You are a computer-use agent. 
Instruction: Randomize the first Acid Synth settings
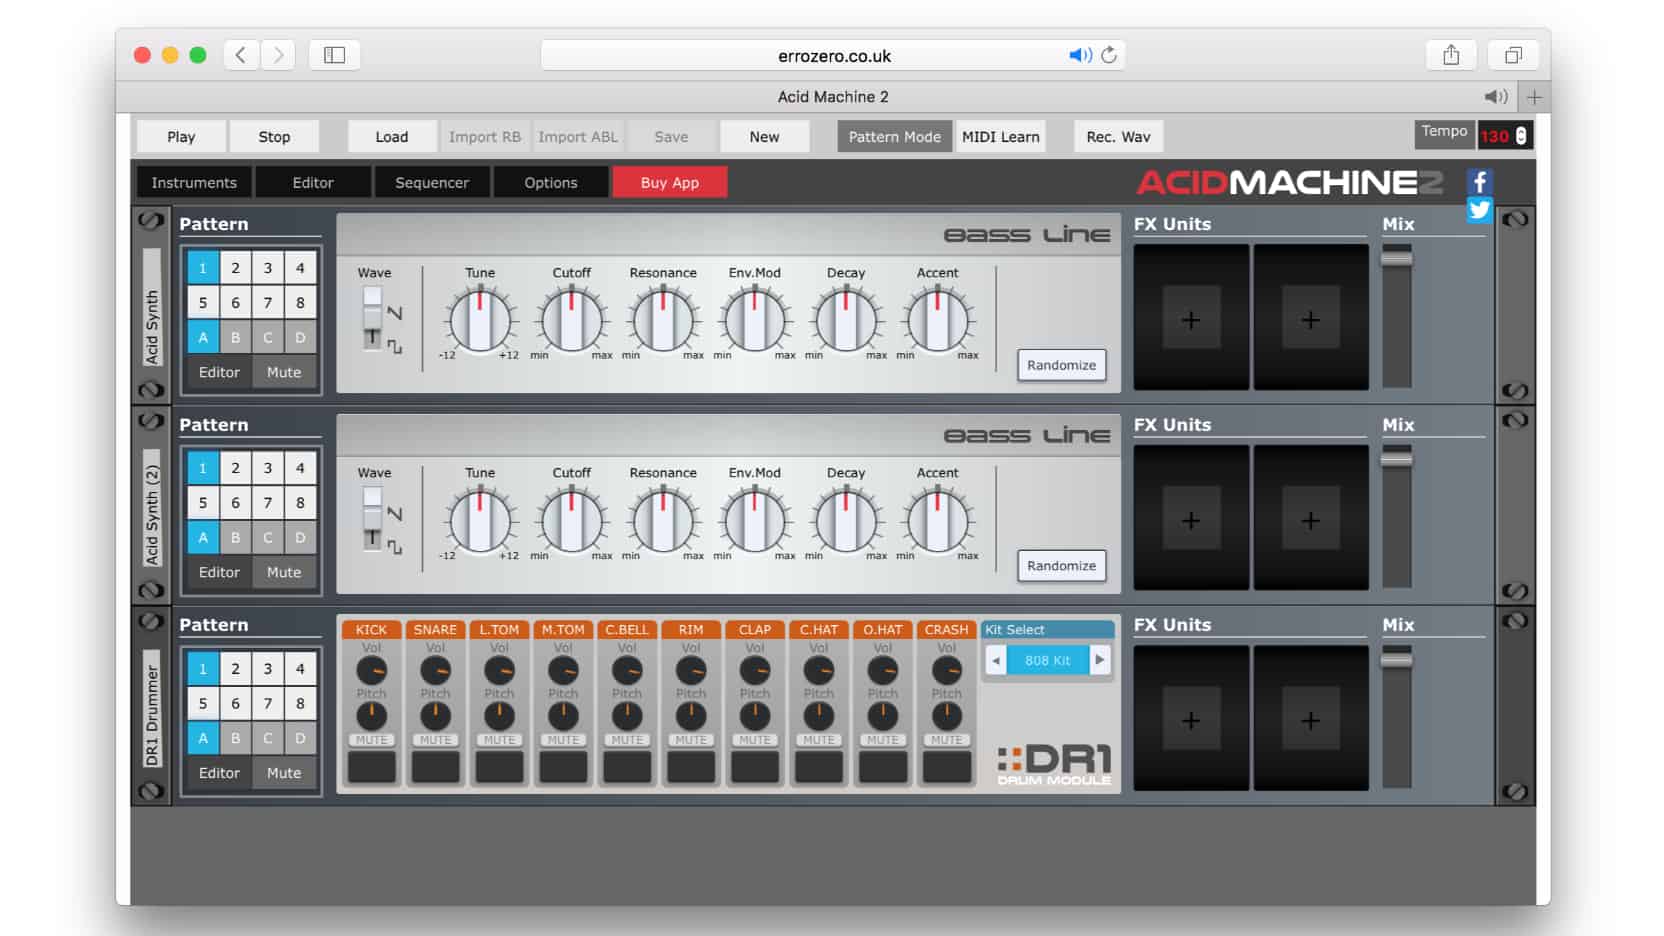click(x=1061, y=365)
